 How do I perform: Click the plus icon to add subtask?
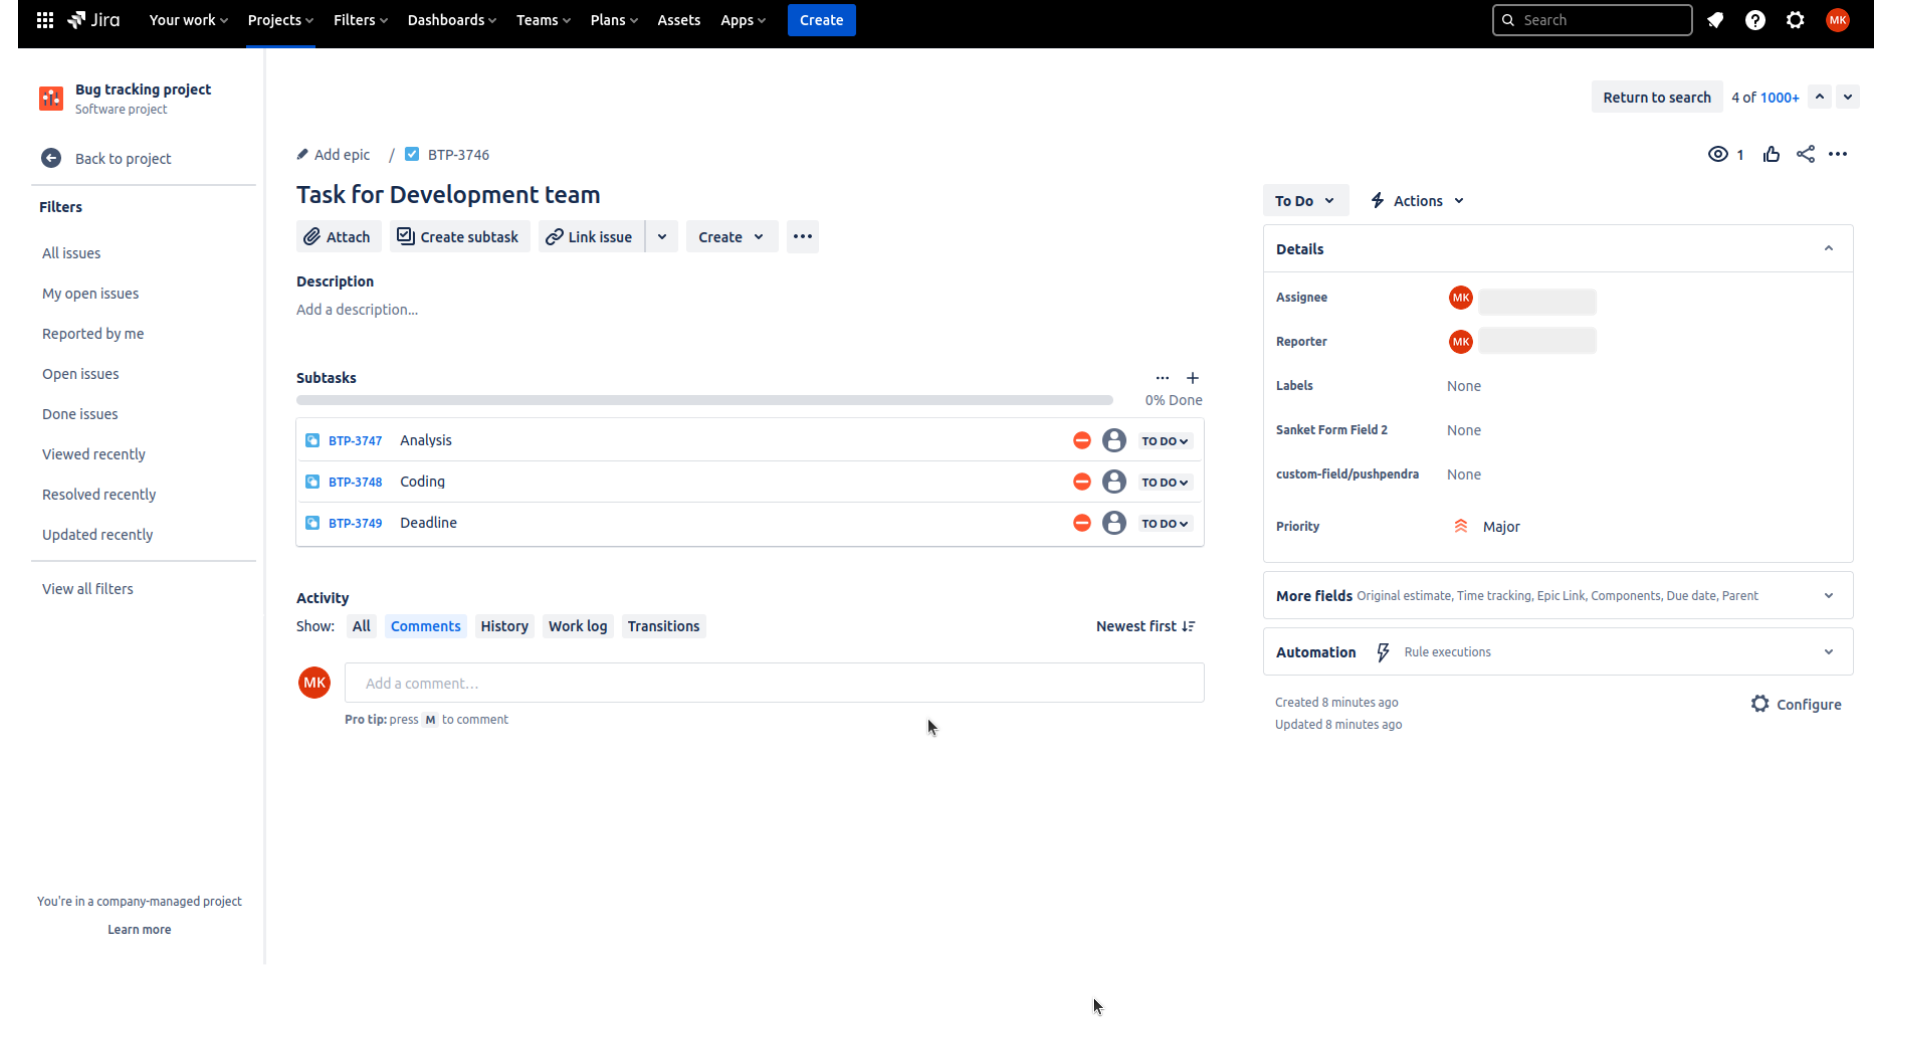click(x=1192, y=378)
